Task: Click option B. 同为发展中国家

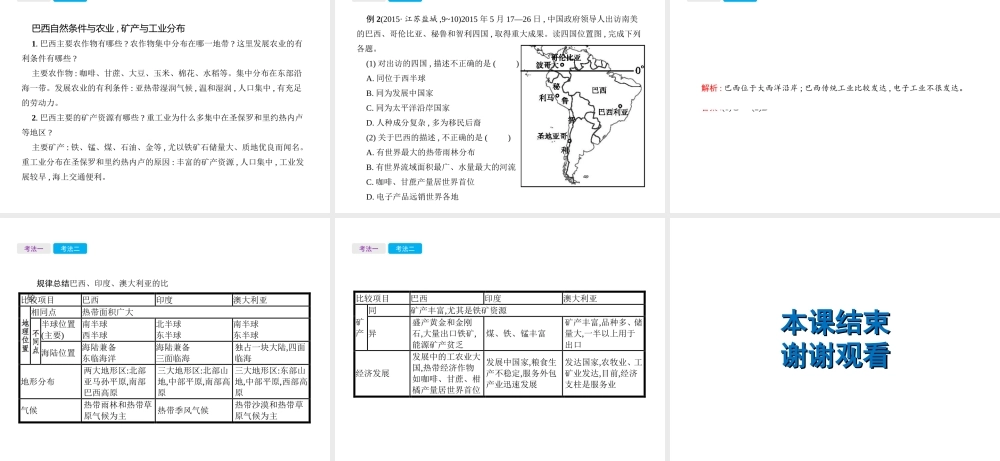Action: point(400,92)
